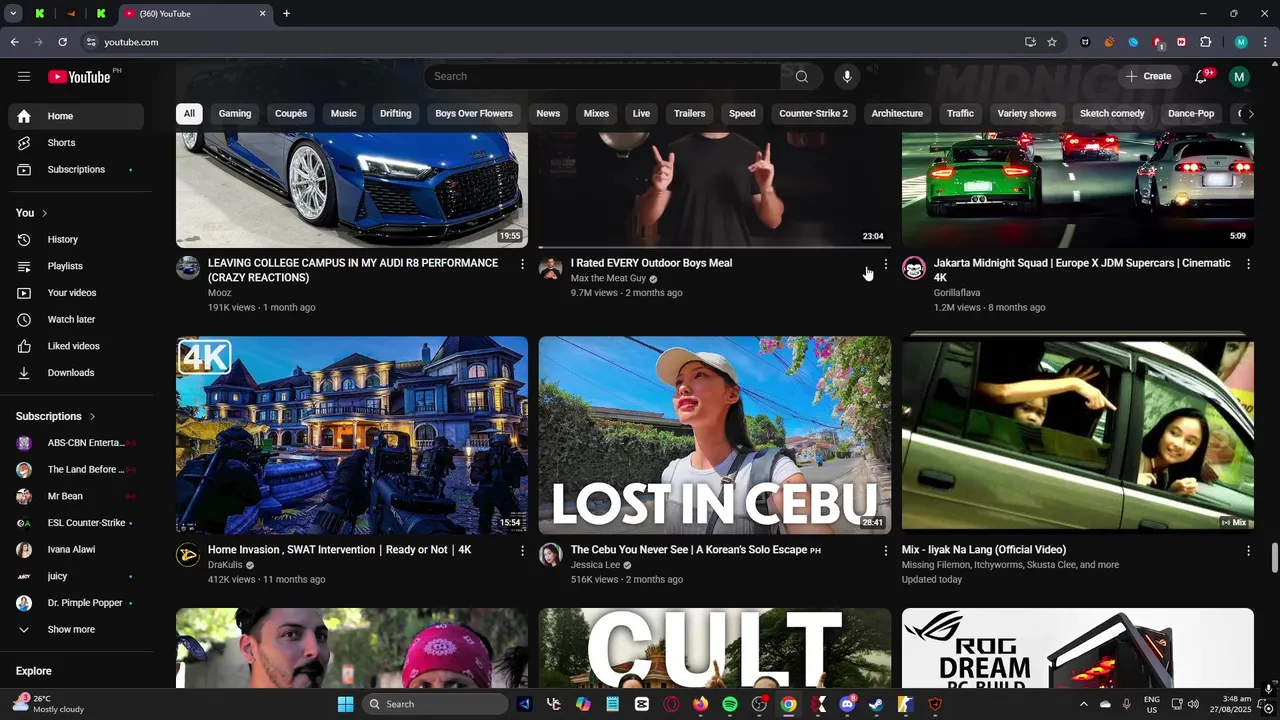Select the Sketch comedy chip
The width and height of the screenshot is (1280, 720).
[1112, 114]
